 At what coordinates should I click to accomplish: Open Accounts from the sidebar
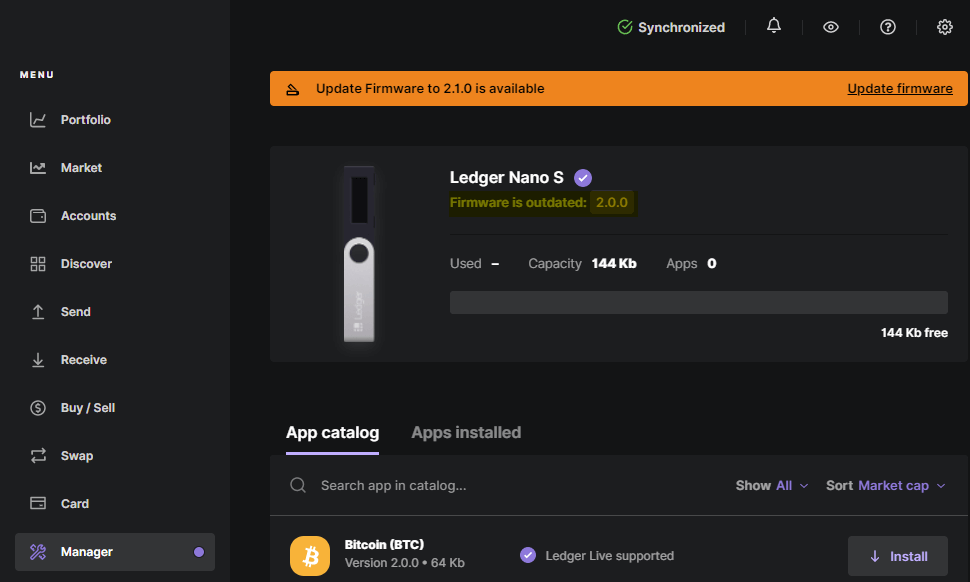tap(86, 215)
